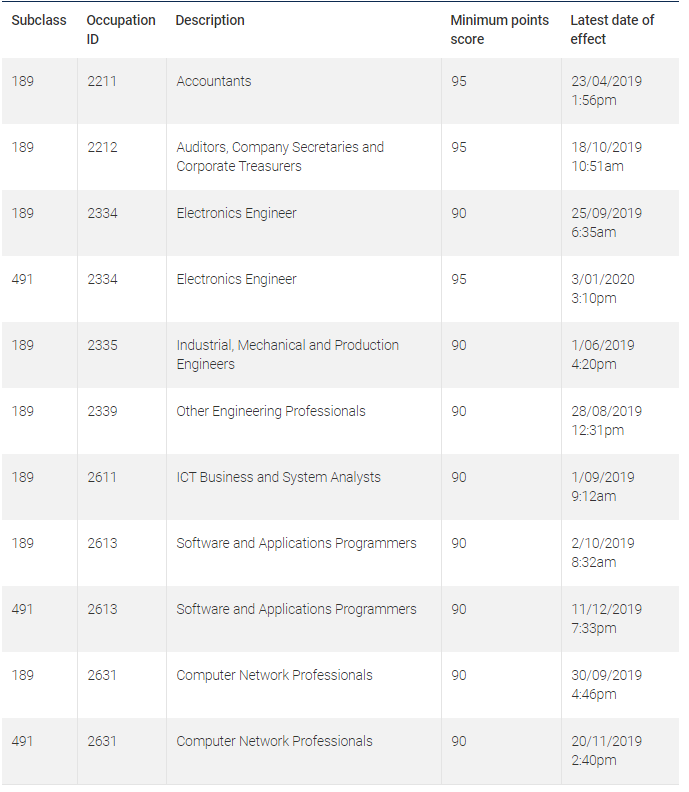
Task: Click the 11/12/2019 7:33pm date cell
Action: coord(606,618)
